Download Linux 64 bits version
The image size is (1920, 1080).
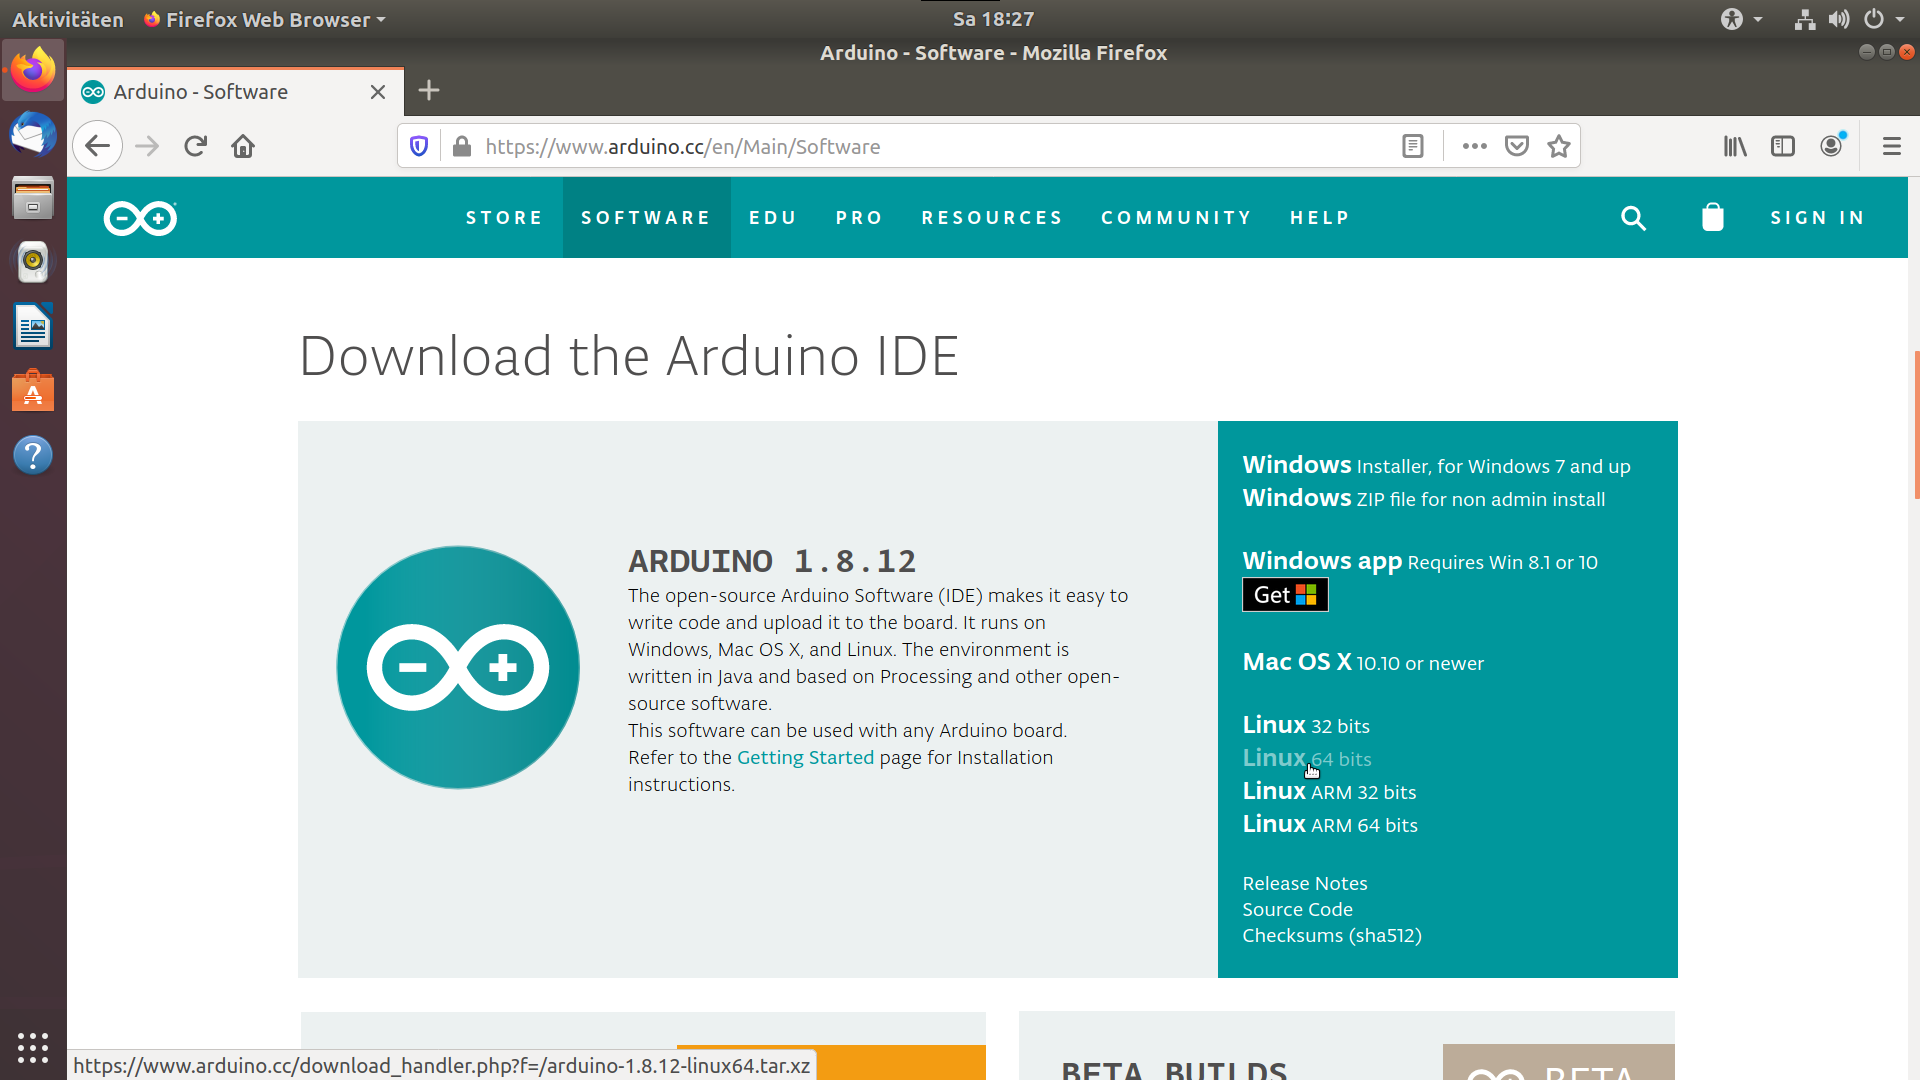(1306, 758)
